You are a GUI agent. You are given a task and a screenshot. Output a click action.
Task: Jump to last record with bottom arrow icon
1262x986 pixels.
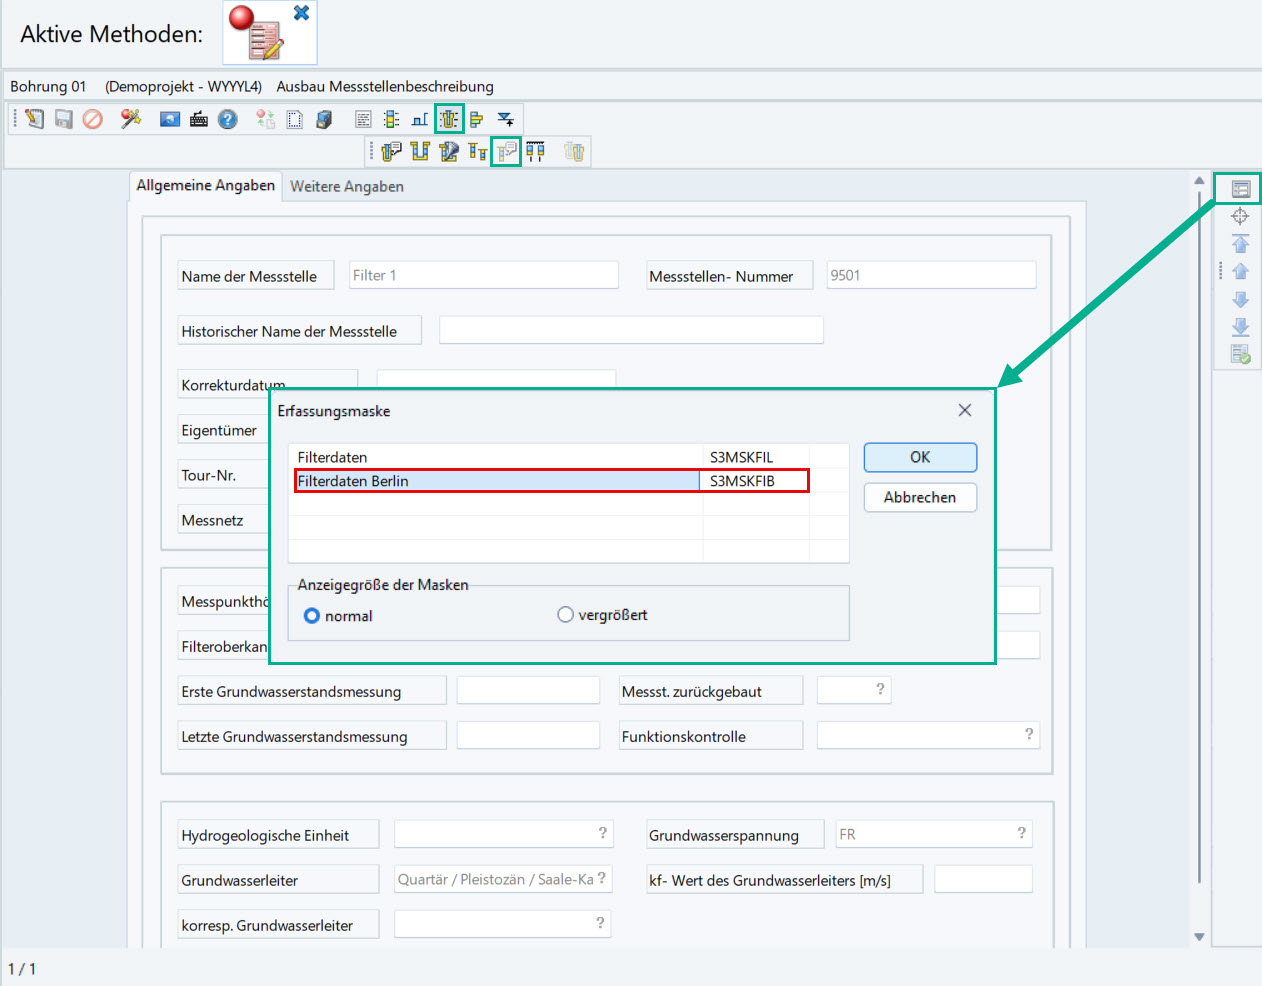(1240, 327)
